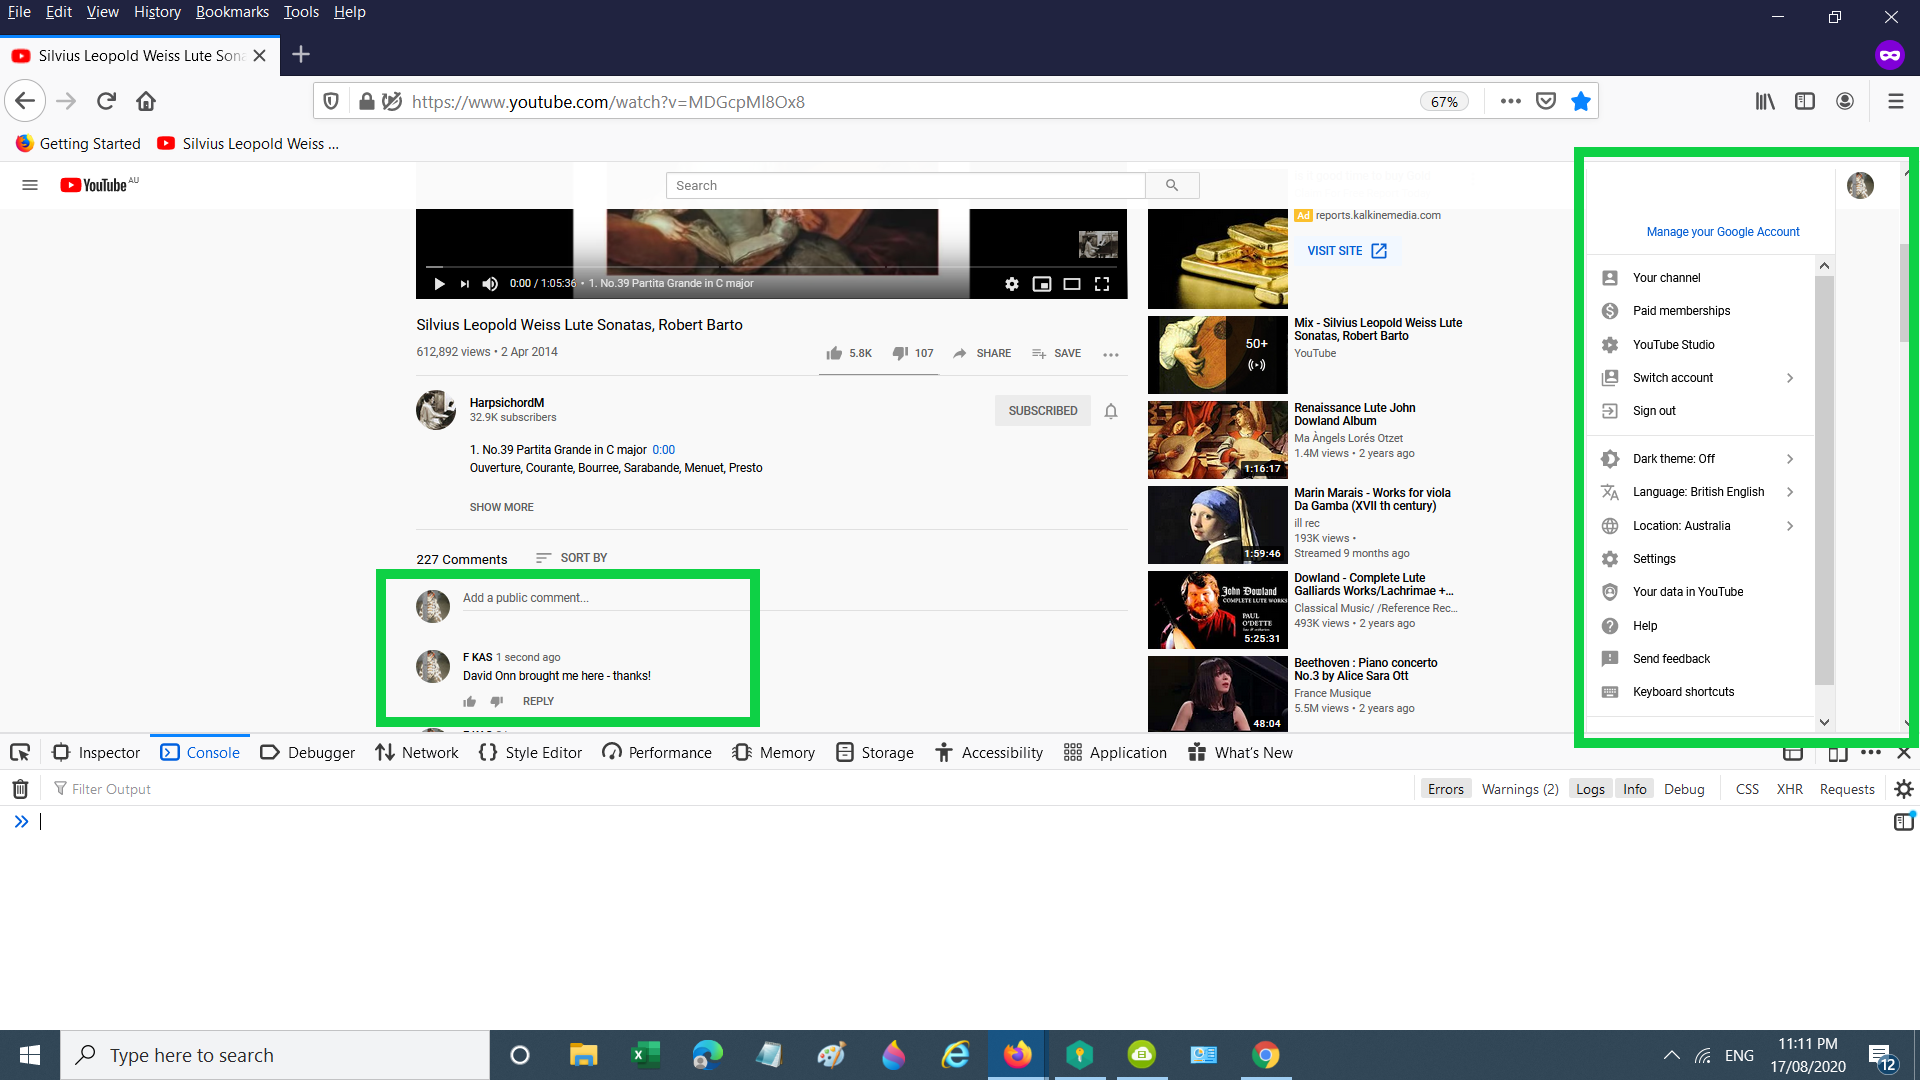Open Firefox hamburger application menu
1920x1080 pixels.
(x=1895, y=101)
